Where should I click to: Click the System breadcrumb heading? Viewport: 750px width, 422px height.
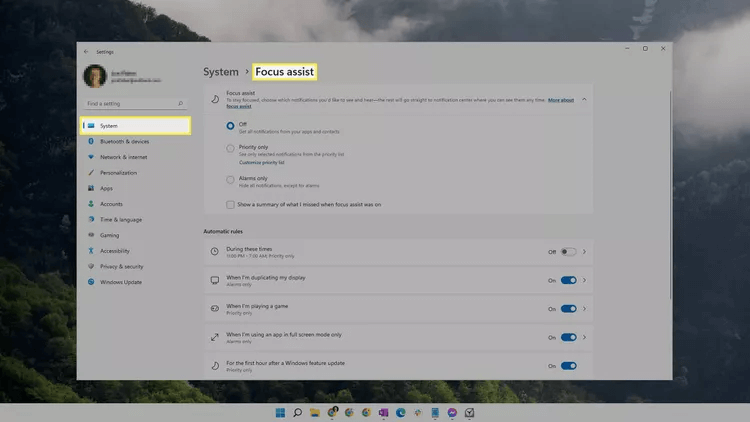point(221,72)
